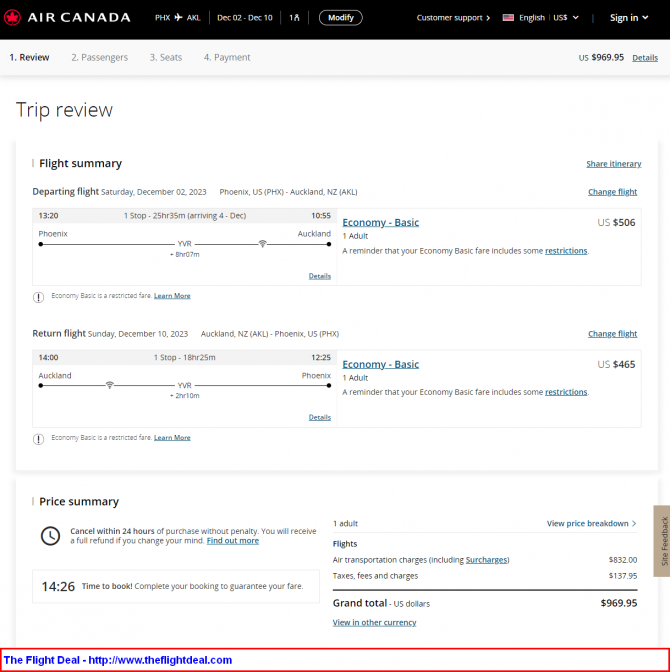Click the airplane icon between PHX and AKL

click(178, 18)
